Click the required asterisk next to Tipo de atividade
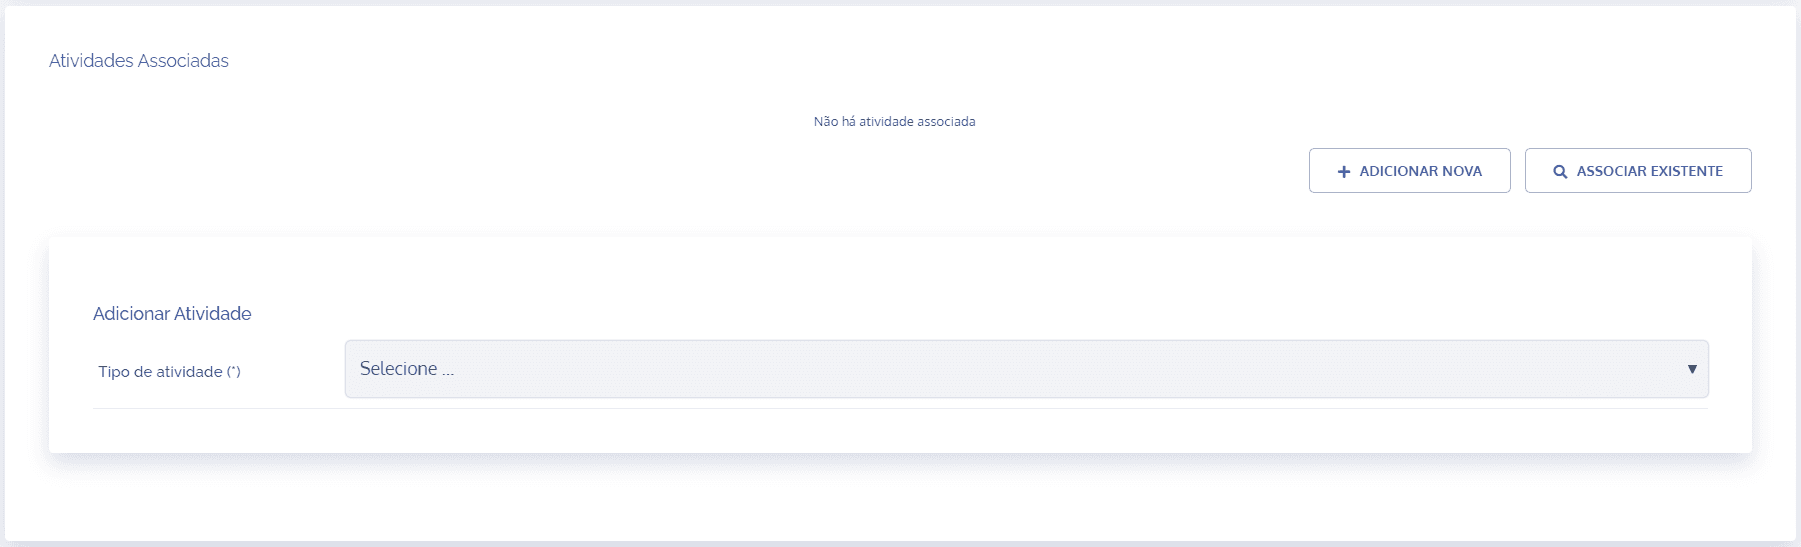The image size is (1801, 547). pos(233,372)
